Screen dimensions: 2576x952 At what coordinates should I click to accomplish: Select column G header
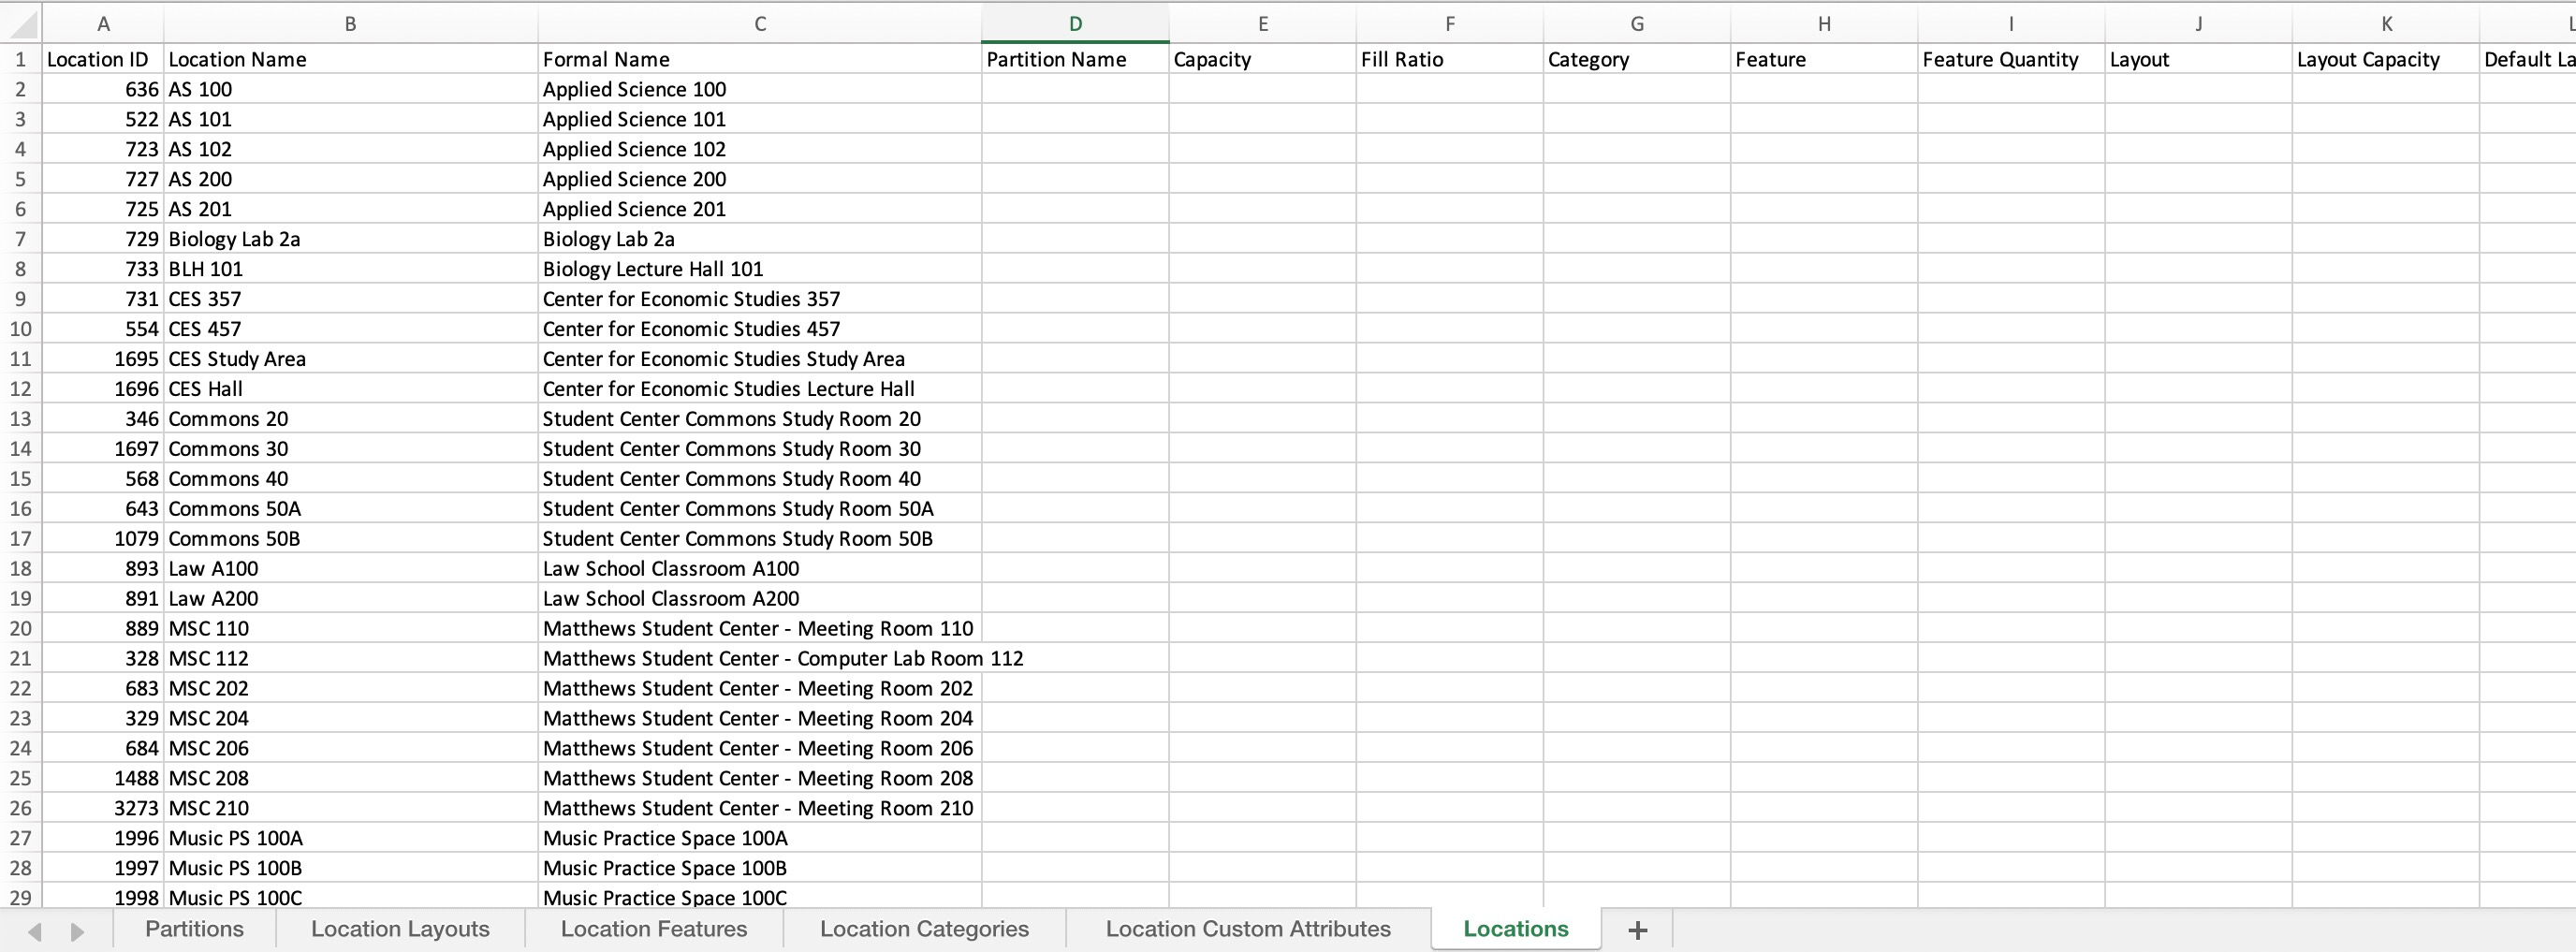(x=1637, y=24)
